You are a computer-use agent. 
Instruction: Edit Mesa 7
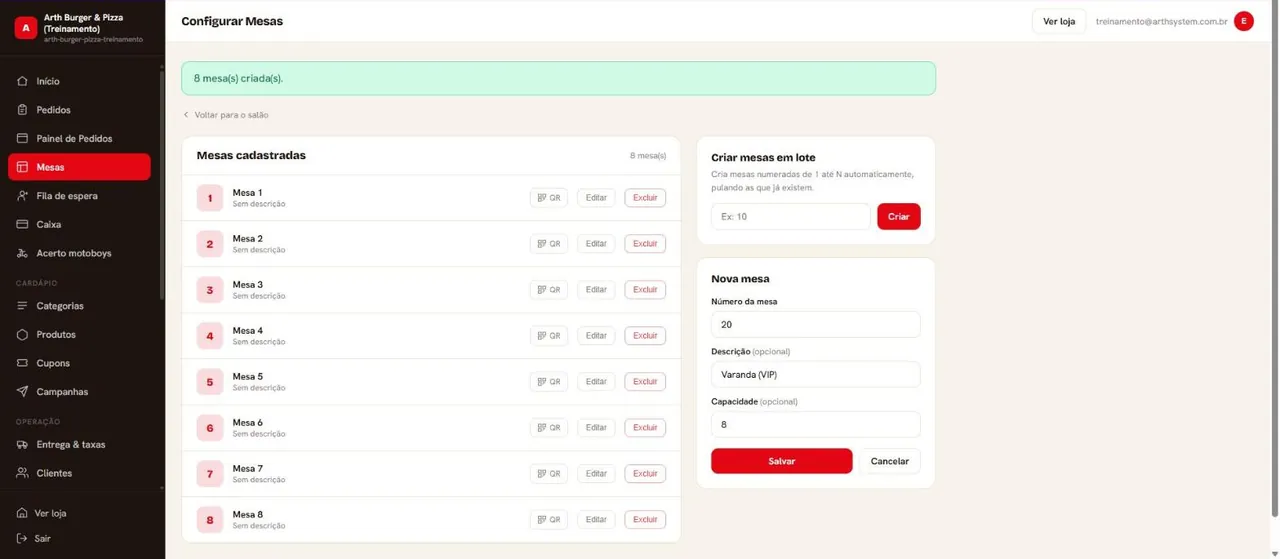(596, 474)
